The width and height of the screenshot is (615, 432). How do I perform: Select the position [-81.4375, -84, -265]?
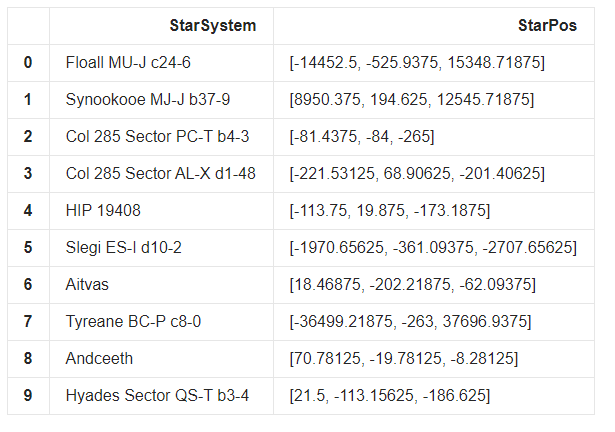click(361, 137)
